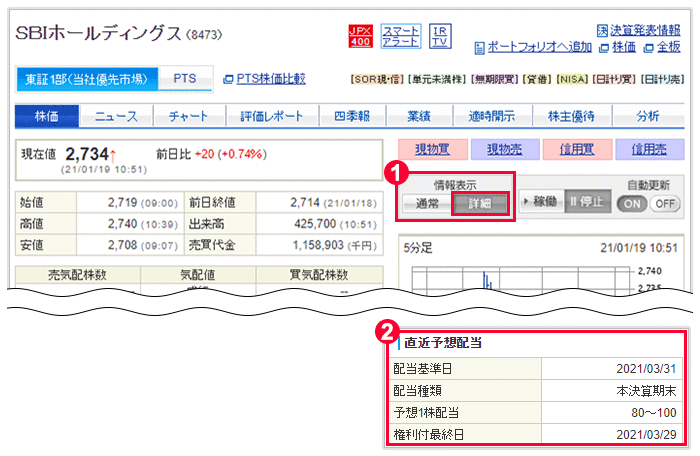This screenshot has width=700, height=456.
Task: Open the 業績 tab
Action: 419,117
